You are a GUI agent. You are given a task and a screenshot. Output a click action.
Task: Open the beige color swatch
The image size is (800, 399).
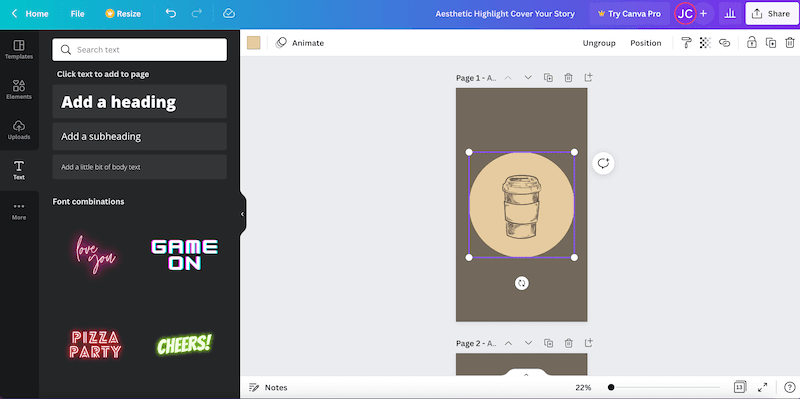pos(254,43)
